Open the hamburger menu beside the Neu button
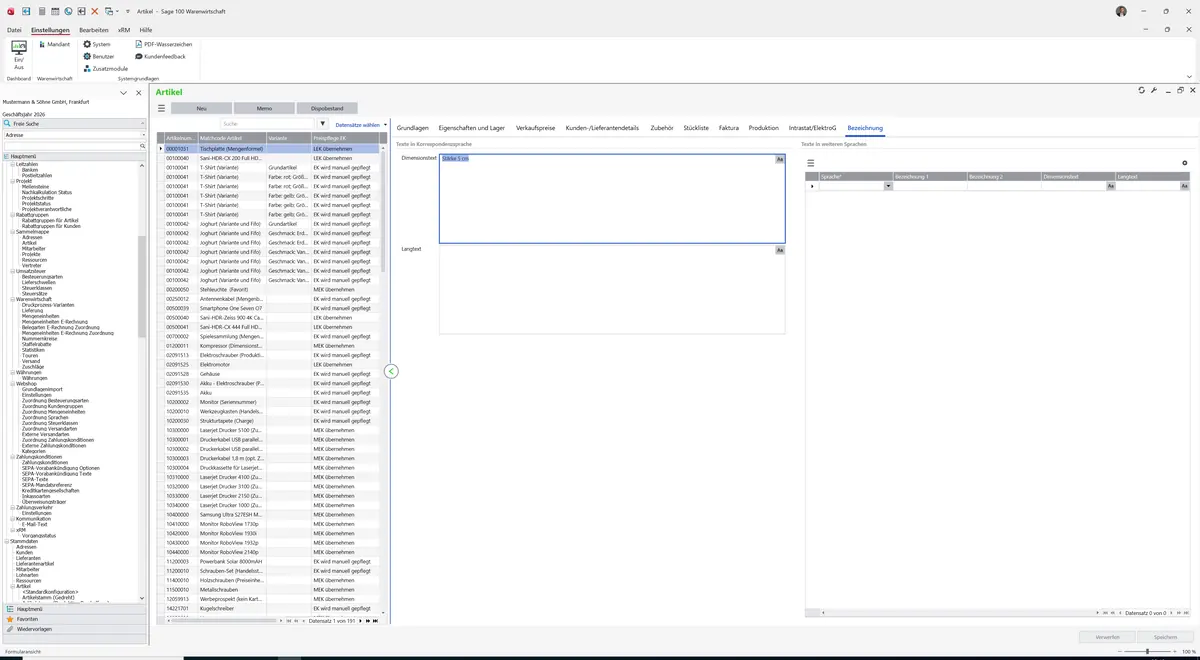Image resolution: width=1200 pixels, height=660 pixels. [x=161, y=108]
